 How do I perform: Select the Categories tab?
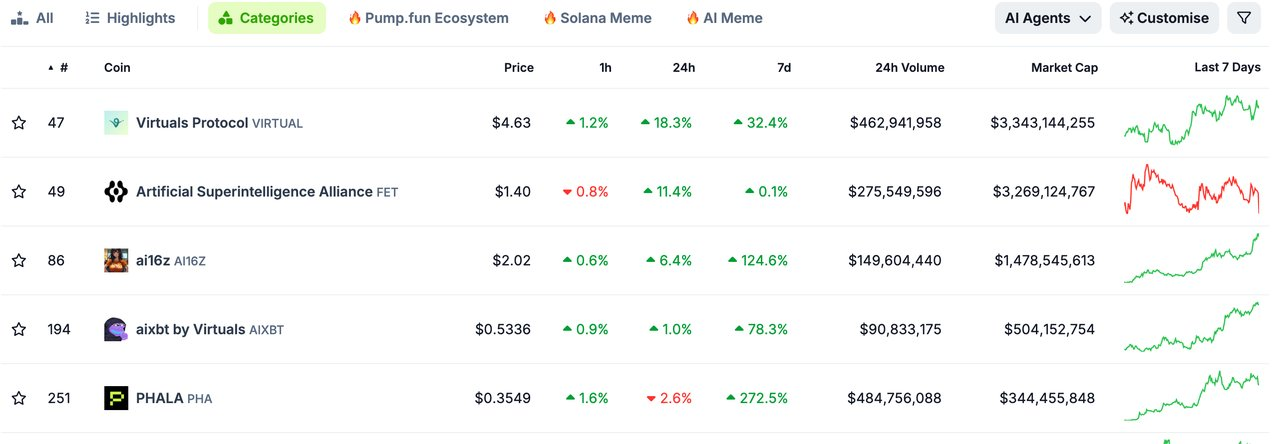pos(266,18)
